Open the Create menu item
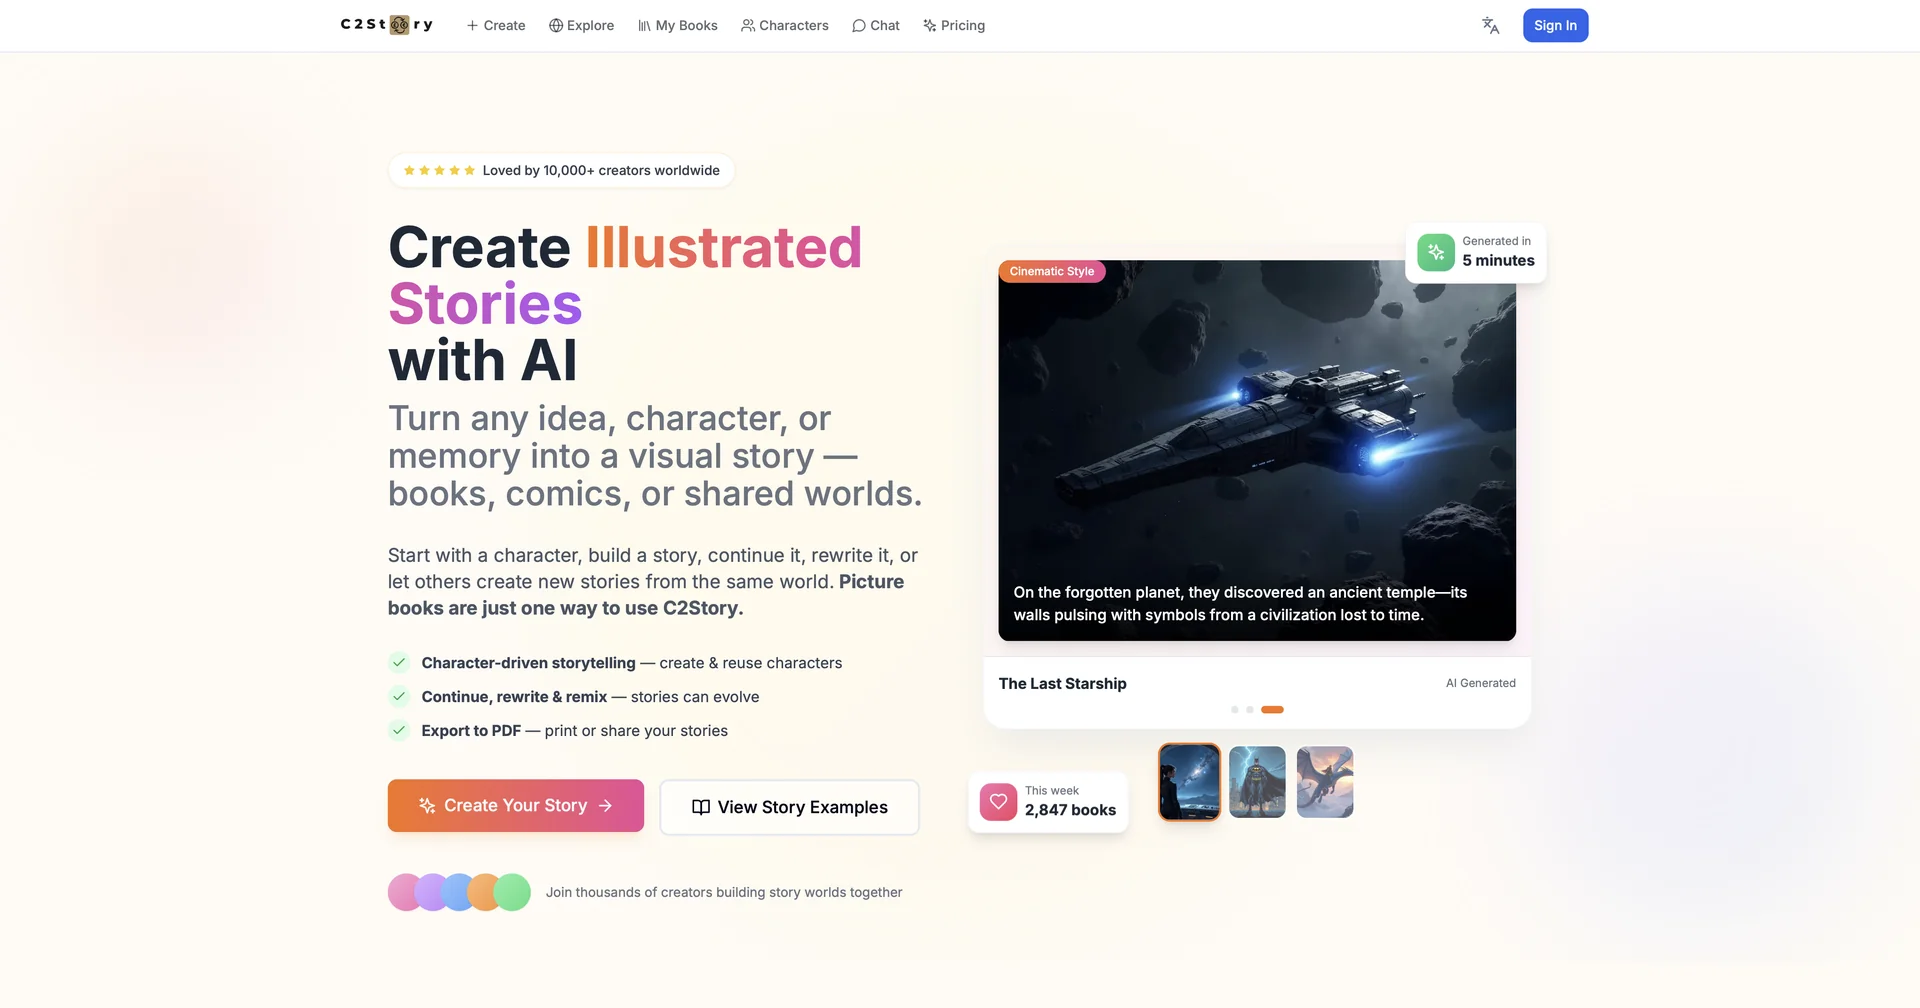The image size is (1920, 1008). pyautogui.click(x=496, y=25)
